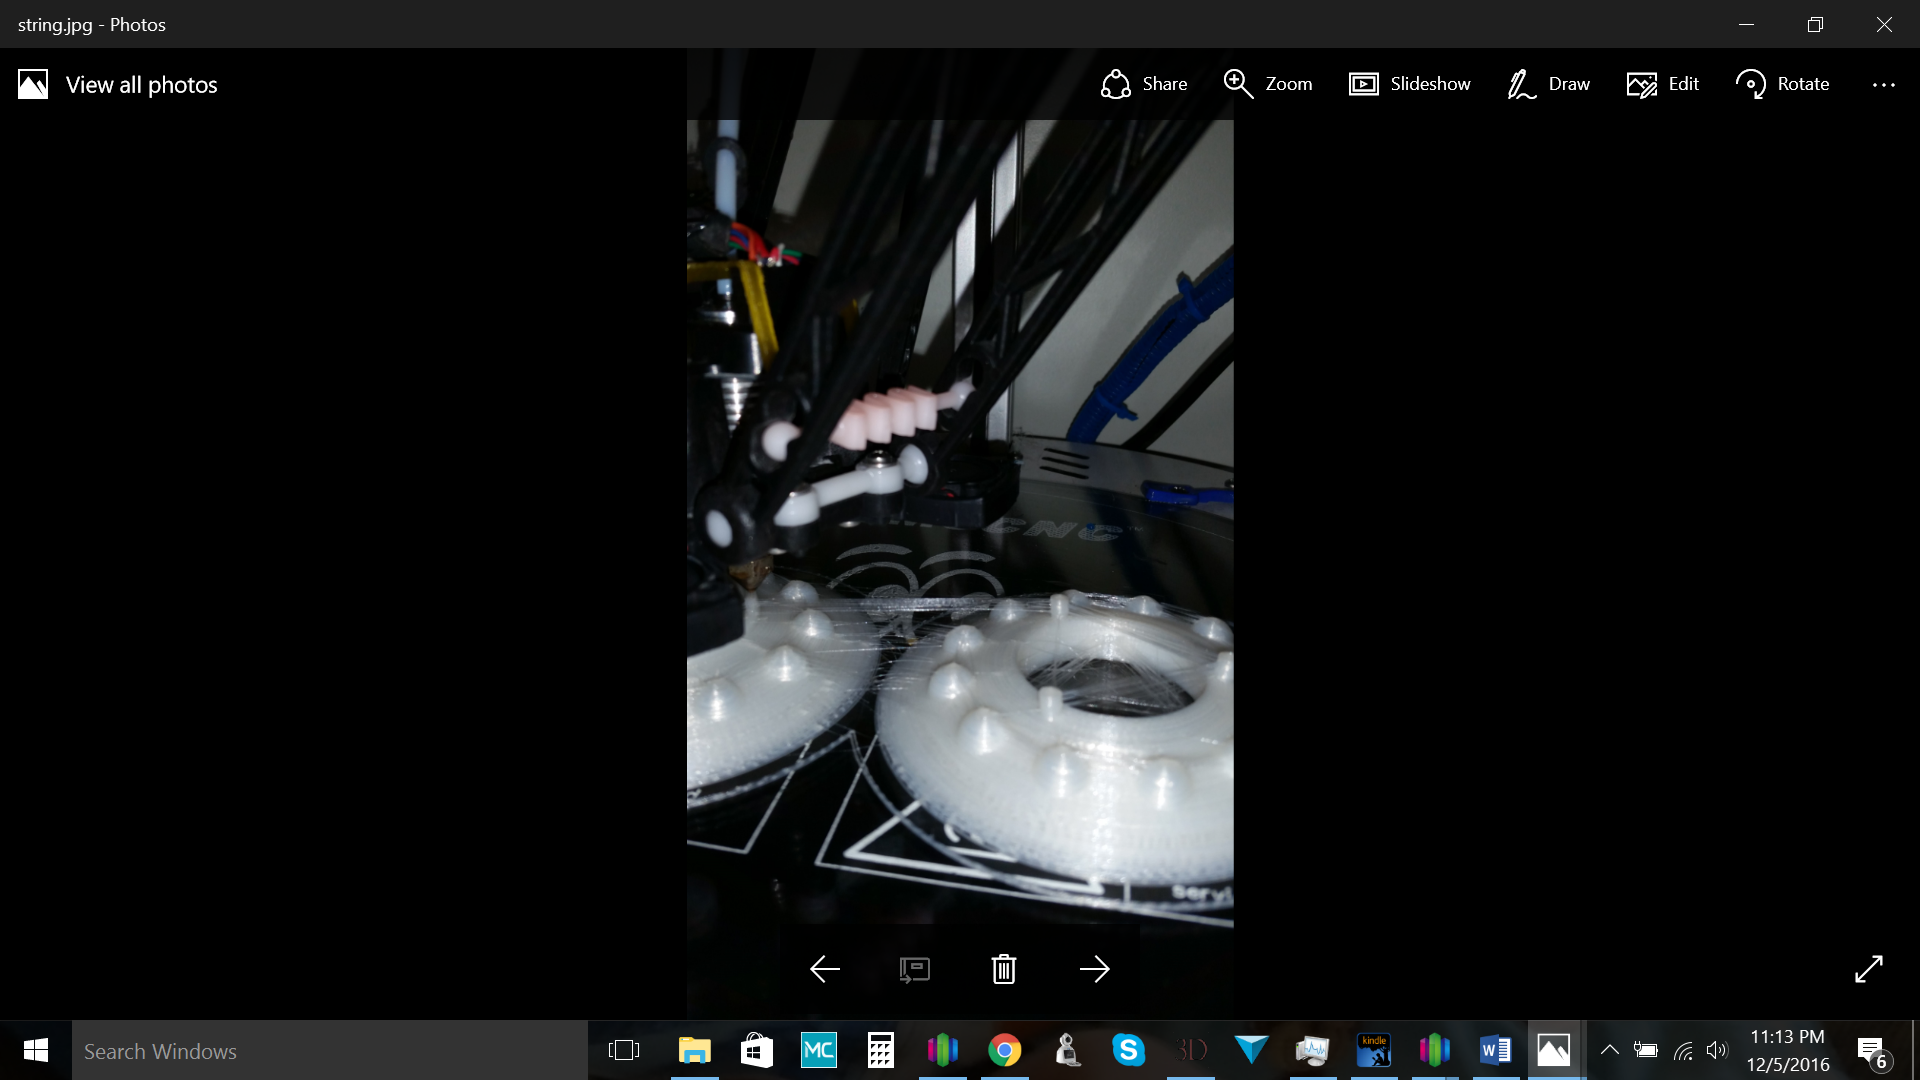Image resolution: width=1920 pixels, height=1080 pixels.
Task: Click the Search Windows input box
Action: click(330, 1051)
